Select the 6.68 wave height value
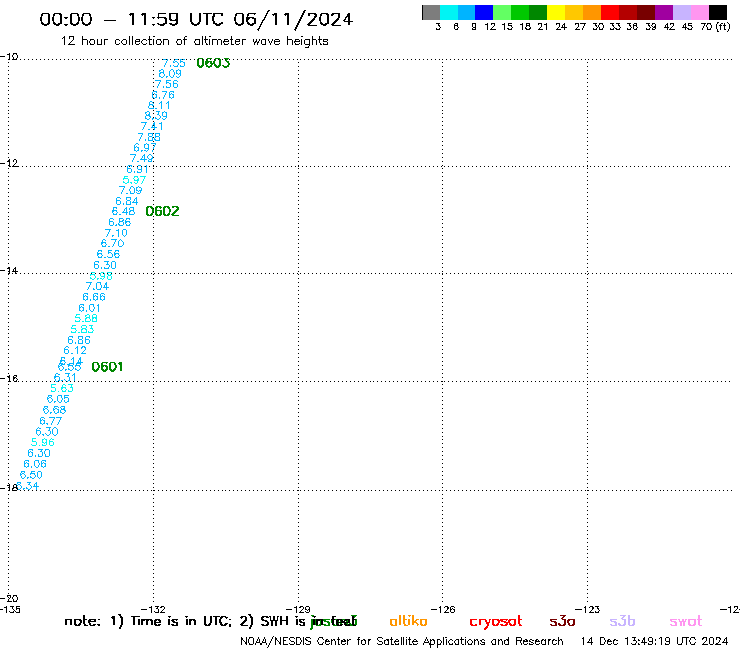Image resolution: width=740 pixels, height=650 pixels. click(54, 410)
